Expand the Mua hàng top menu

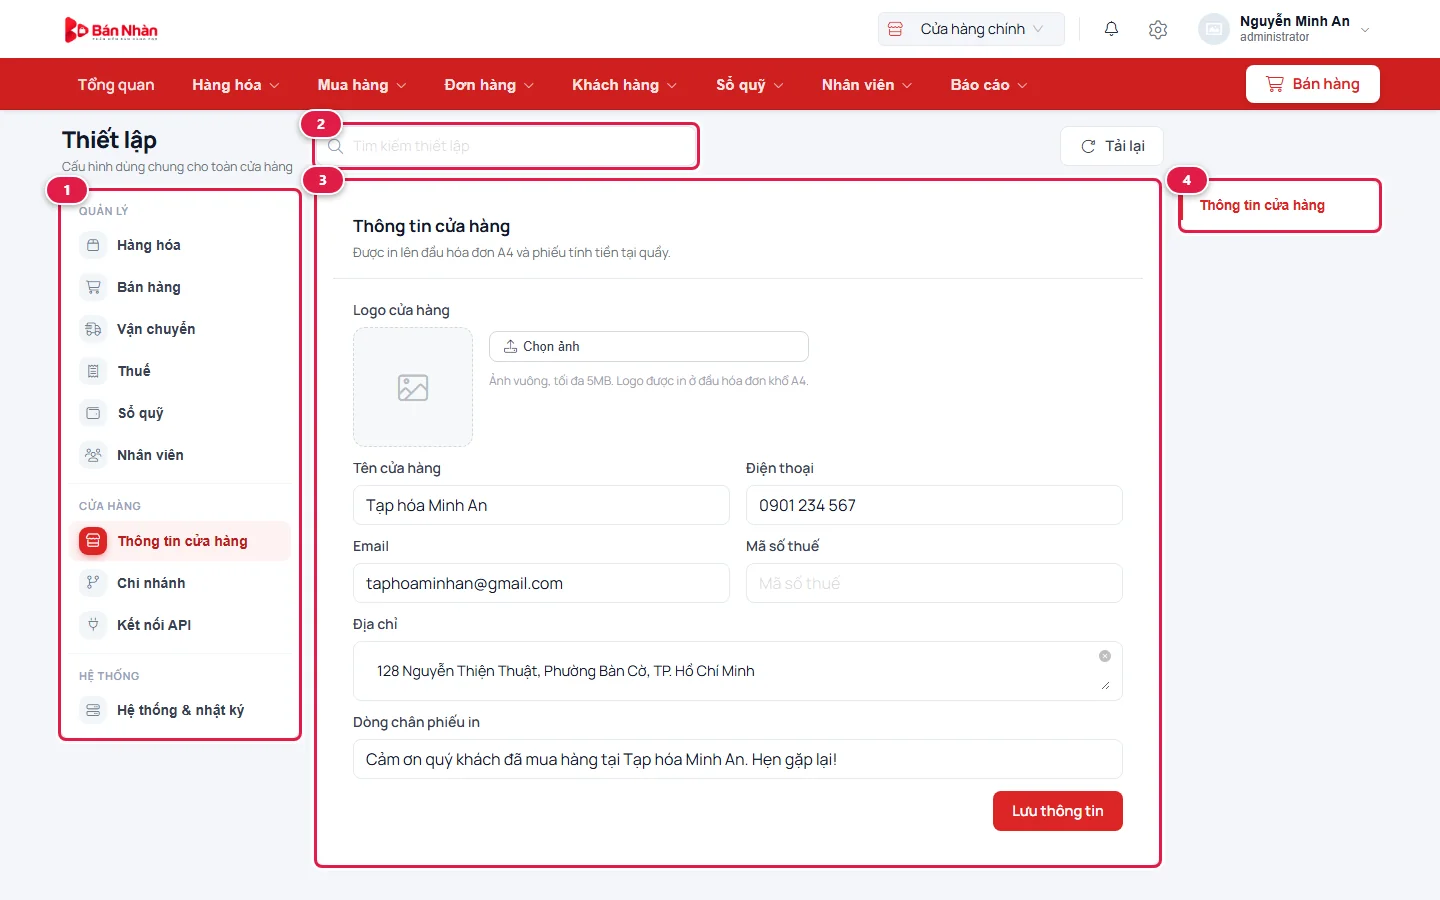362,85
